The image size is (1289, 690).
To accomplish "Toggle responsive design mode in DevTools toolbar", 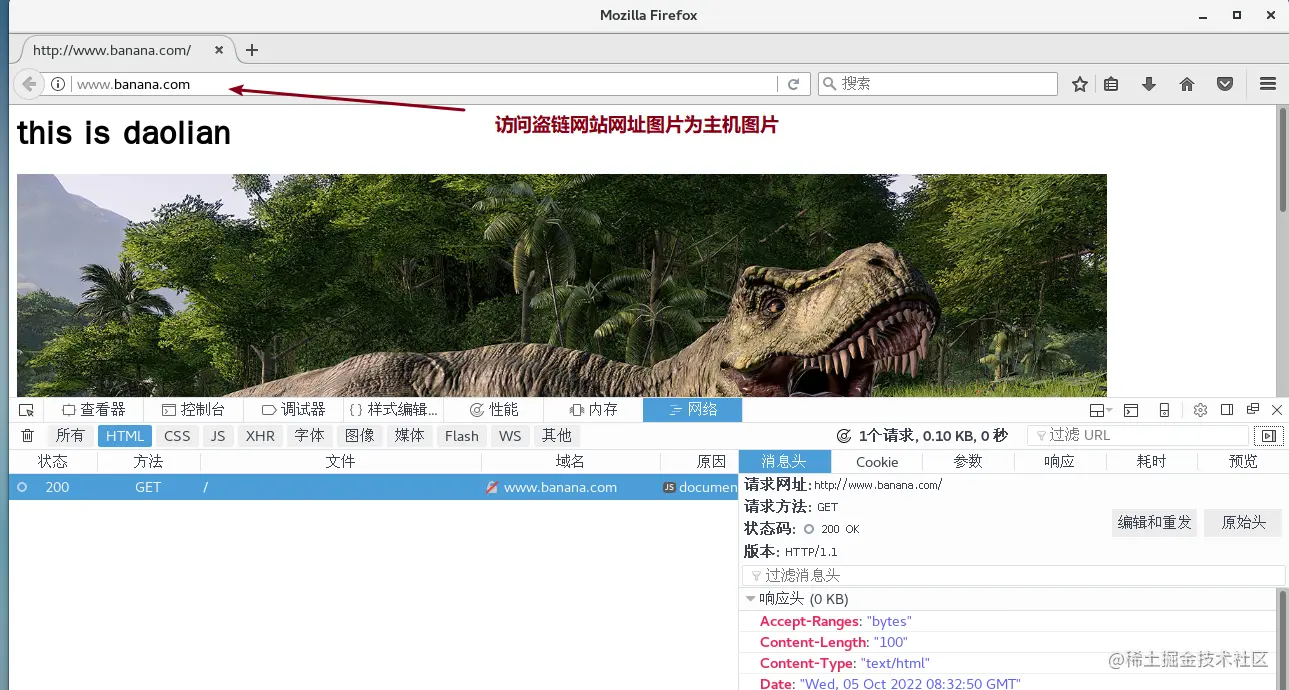I will coord(1162,409).
